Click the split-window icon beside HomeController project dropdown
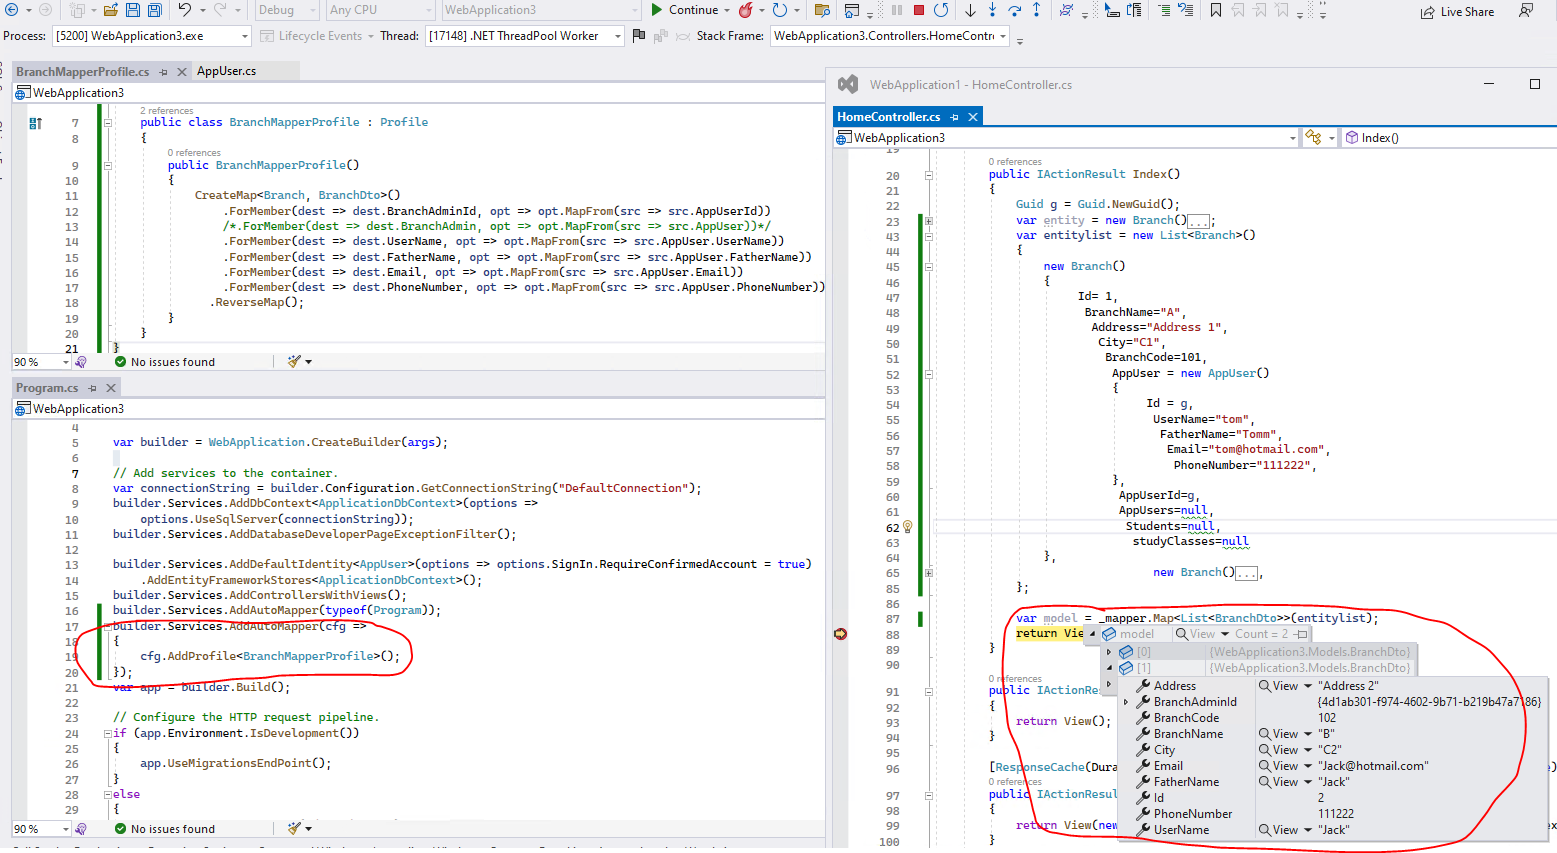This screenshot has height=853, width=1557. click(1314, 138)
